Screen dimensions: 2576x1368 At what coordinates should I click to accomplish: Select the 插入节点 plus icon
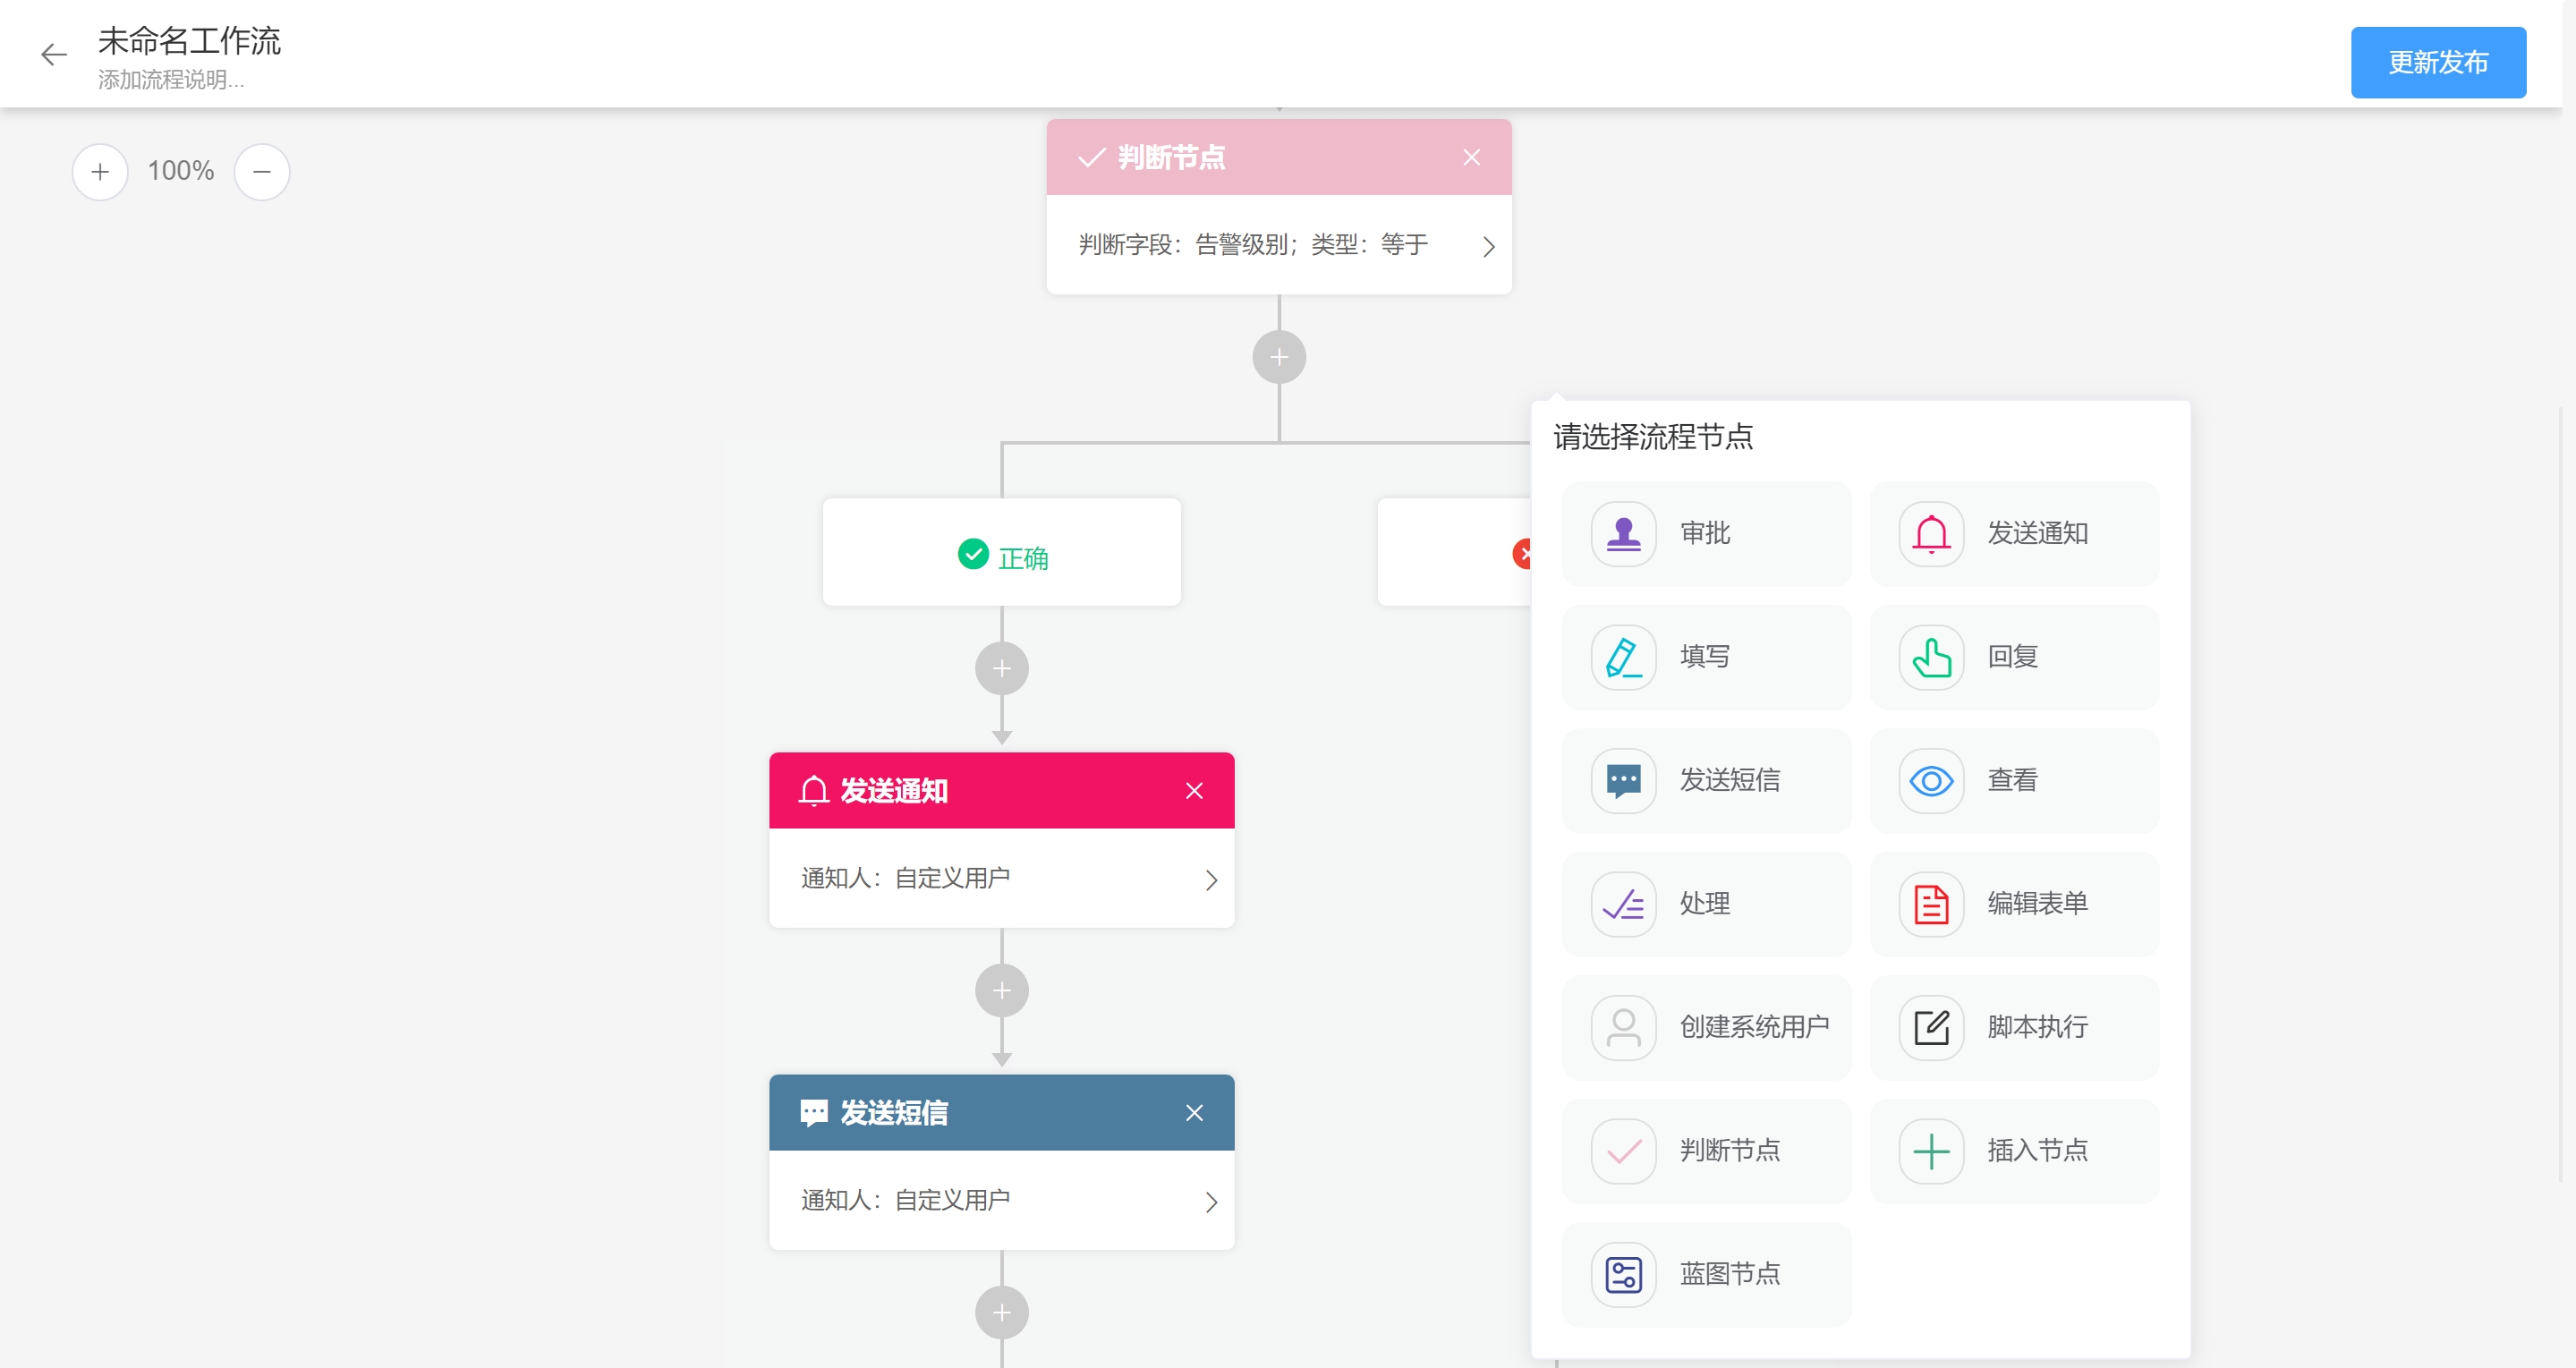click(1931, 1151)
